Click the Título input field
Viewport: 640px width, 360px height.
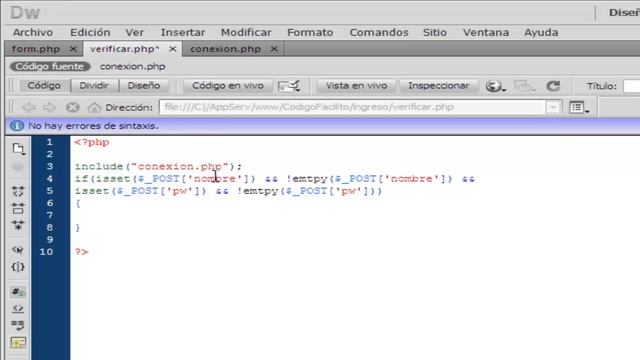pyautogui.click(x=631, y=86)
